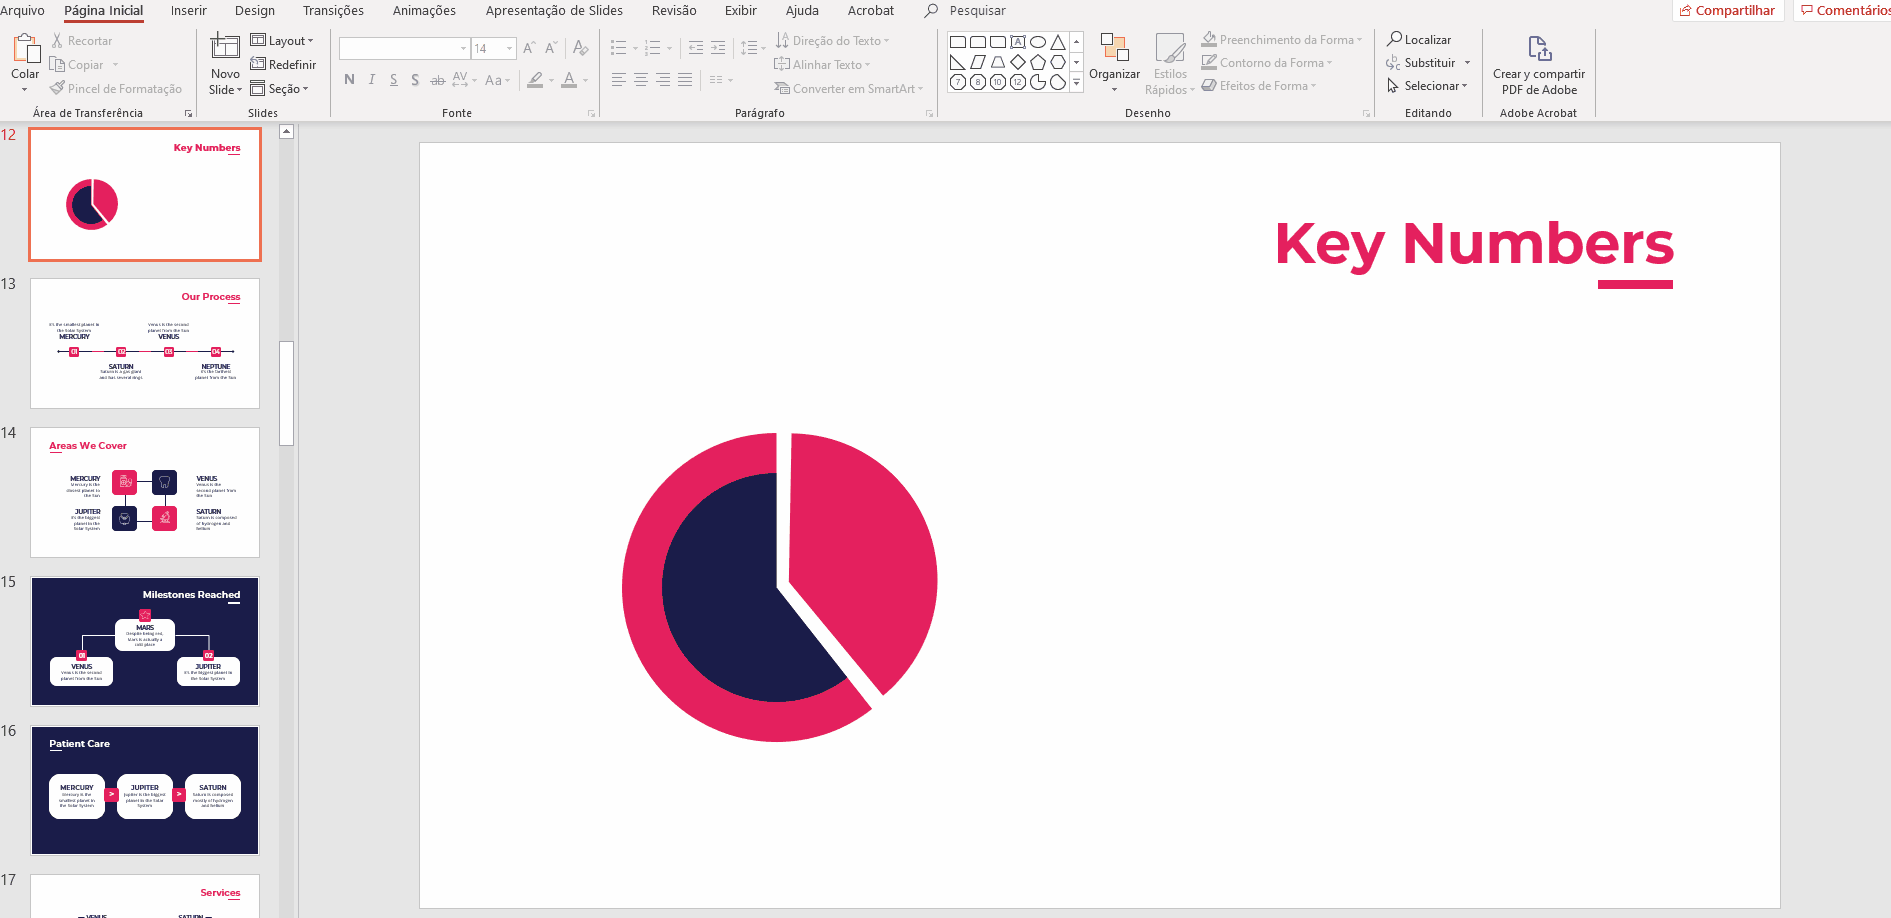Click numbered list icon
The width and height of the screenshot is (1891, 918).
click(653, 48)
